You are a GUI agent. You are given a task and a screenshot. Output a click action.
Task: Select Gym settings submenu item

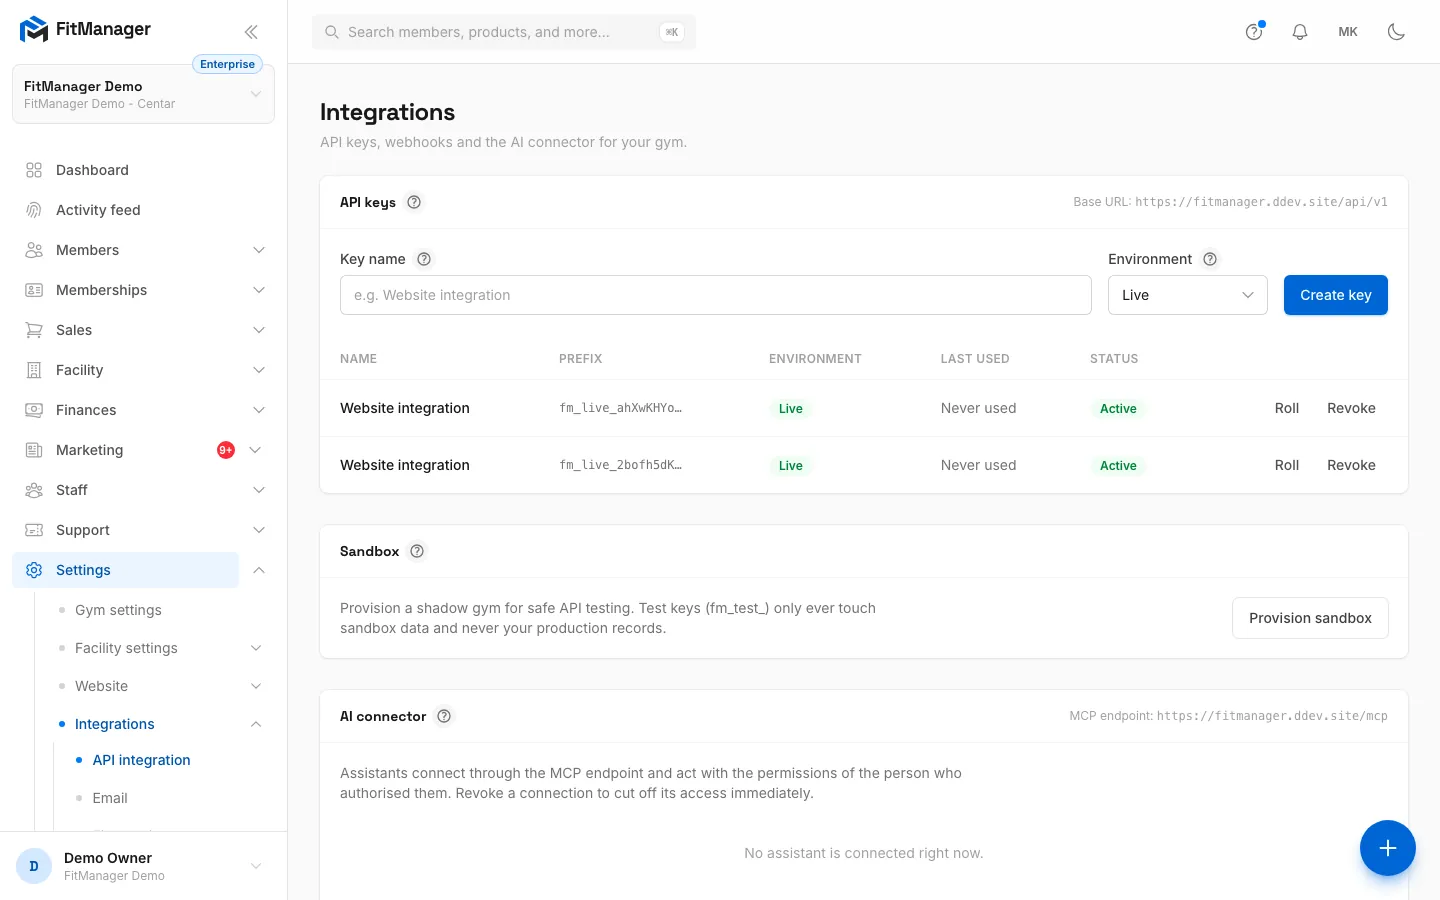tap(118, 610)
